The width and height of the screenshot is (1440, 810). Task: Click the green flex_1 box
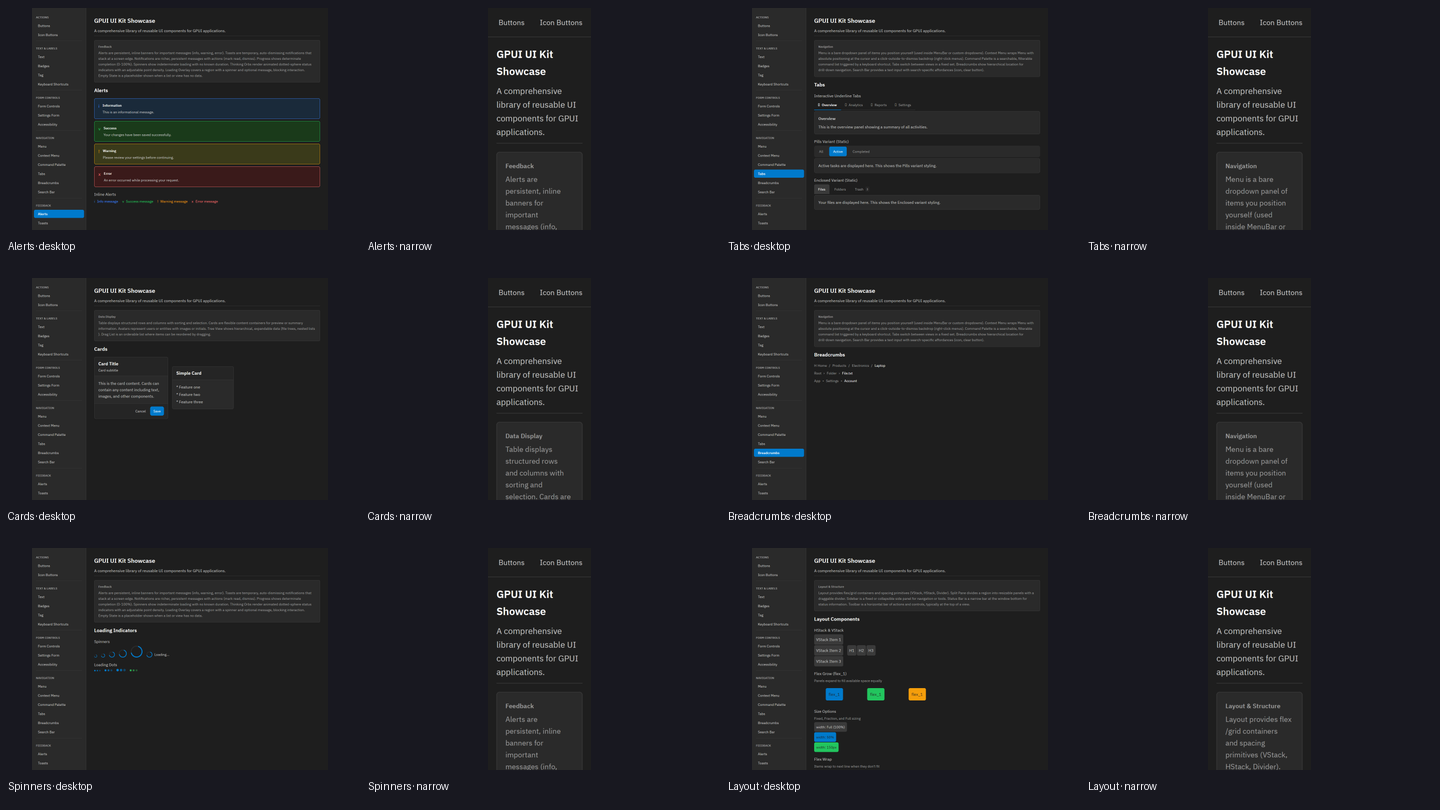[x=875, y=694]
